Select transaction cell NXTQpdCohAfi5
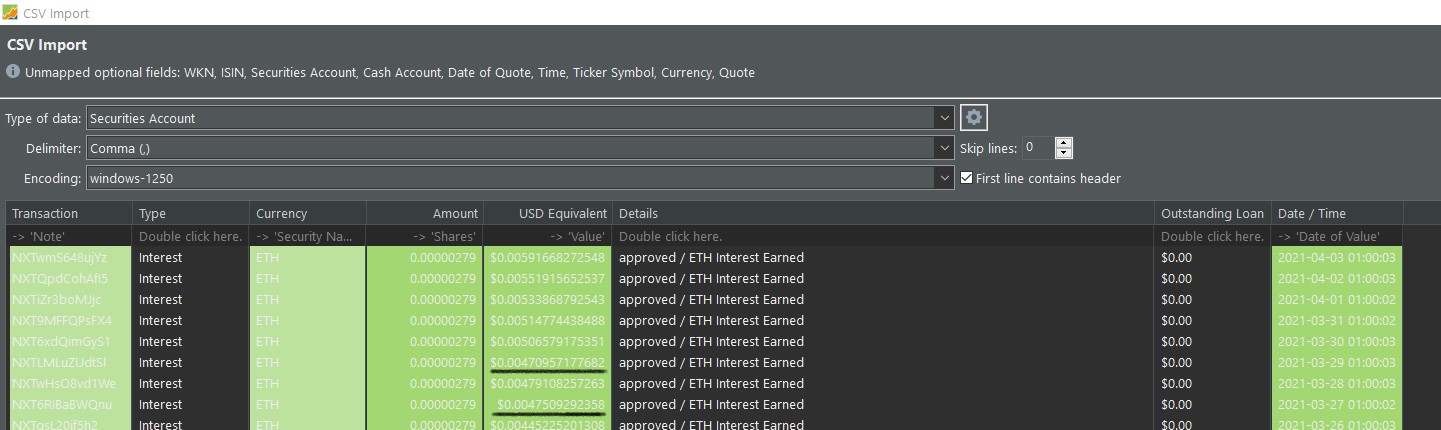The height and width of the screenshot is (430, 1441). pyautogui.click(x=69, y=278)
